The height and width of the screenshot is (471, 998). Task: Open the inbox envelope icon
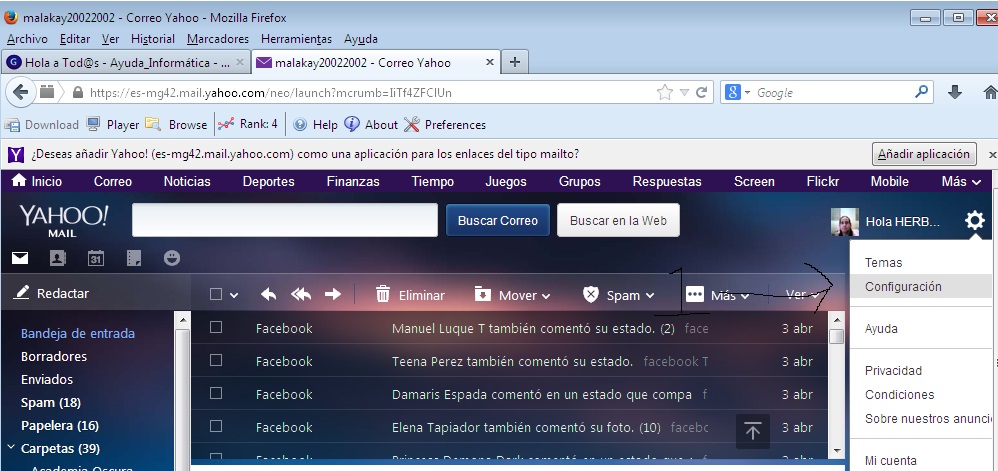(20, 258)
